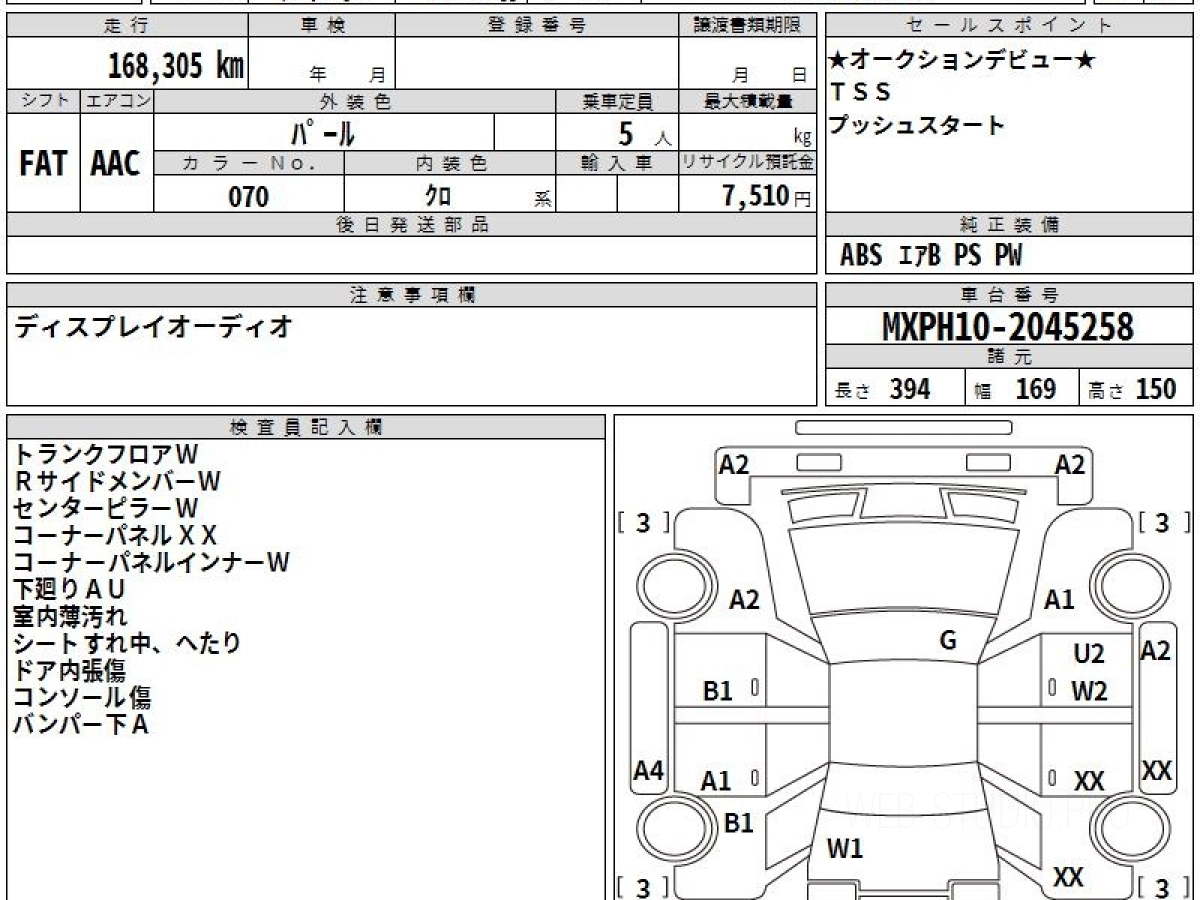Click the recycle deposit 7,510円
Viewport: 1200px width, 900px height.
click(x=766, y=196)
